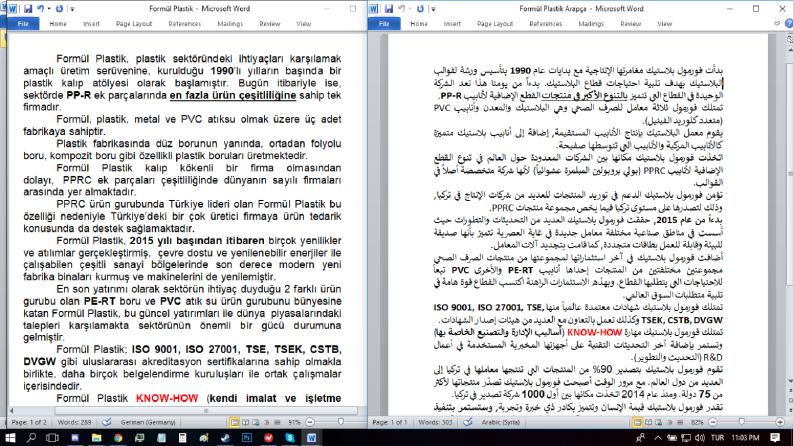Image resolution: width=793 pixels, height=446 pixels.
Task: Redo action in Formül Plastik window
Action: tap(59, 9)
